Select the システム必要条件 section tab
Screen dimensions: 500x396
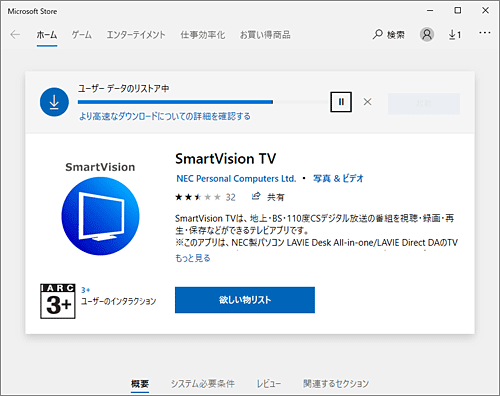203,384
